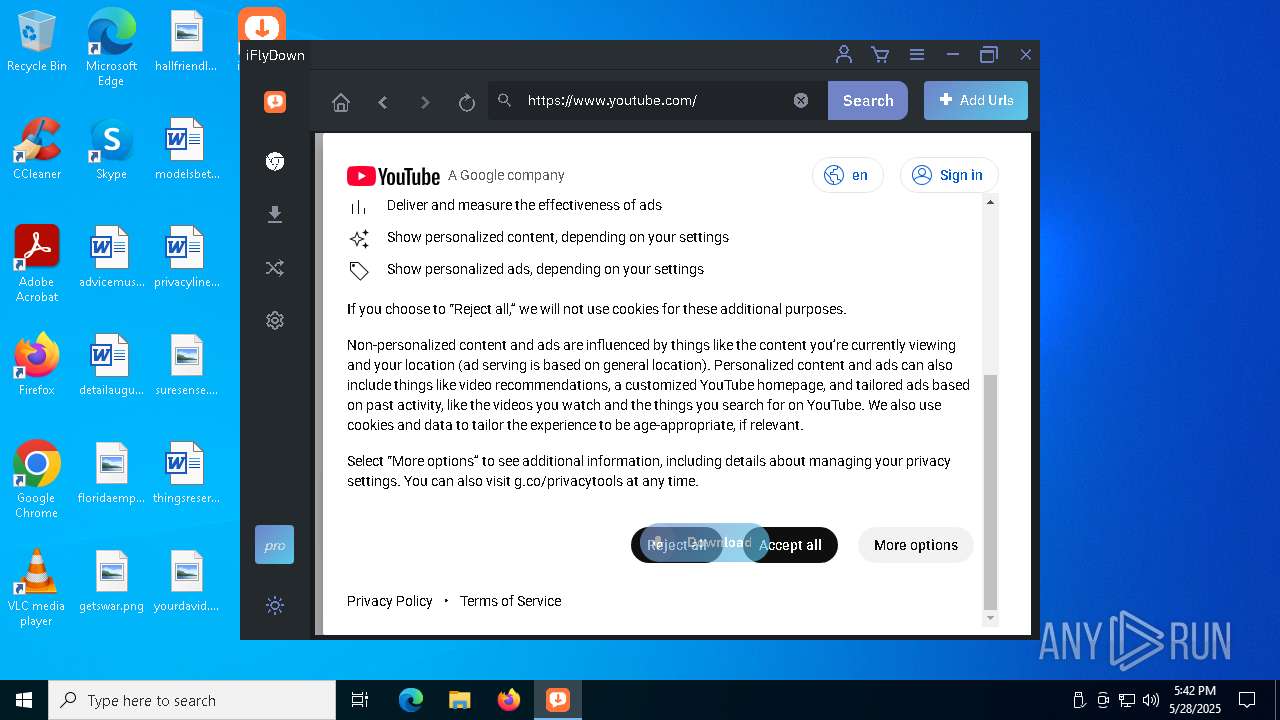Open Edge from the taskbar

pos(411,700)
